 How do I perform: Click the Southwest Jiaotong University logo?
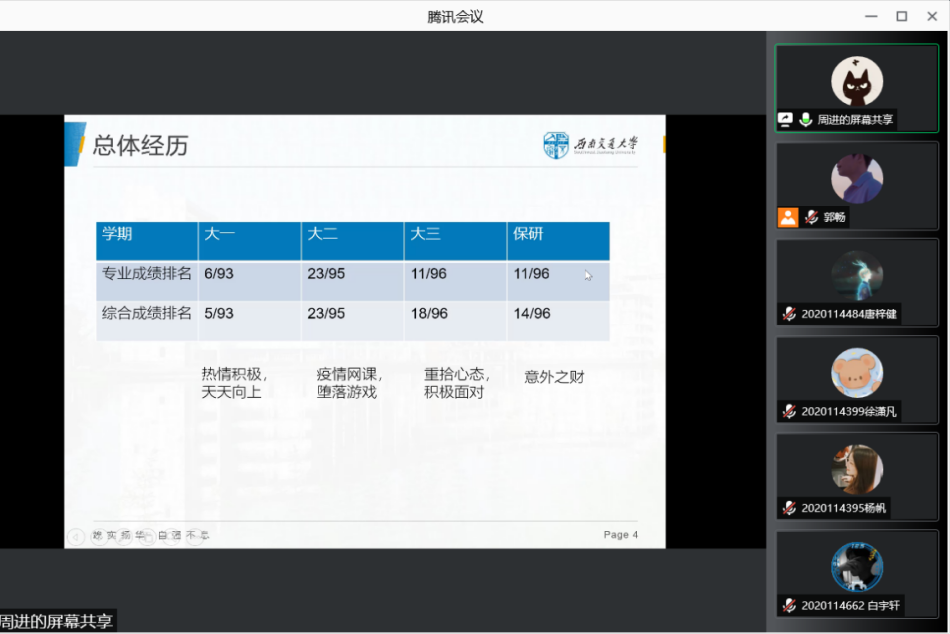pyautogui.click(x=590, y=145)
